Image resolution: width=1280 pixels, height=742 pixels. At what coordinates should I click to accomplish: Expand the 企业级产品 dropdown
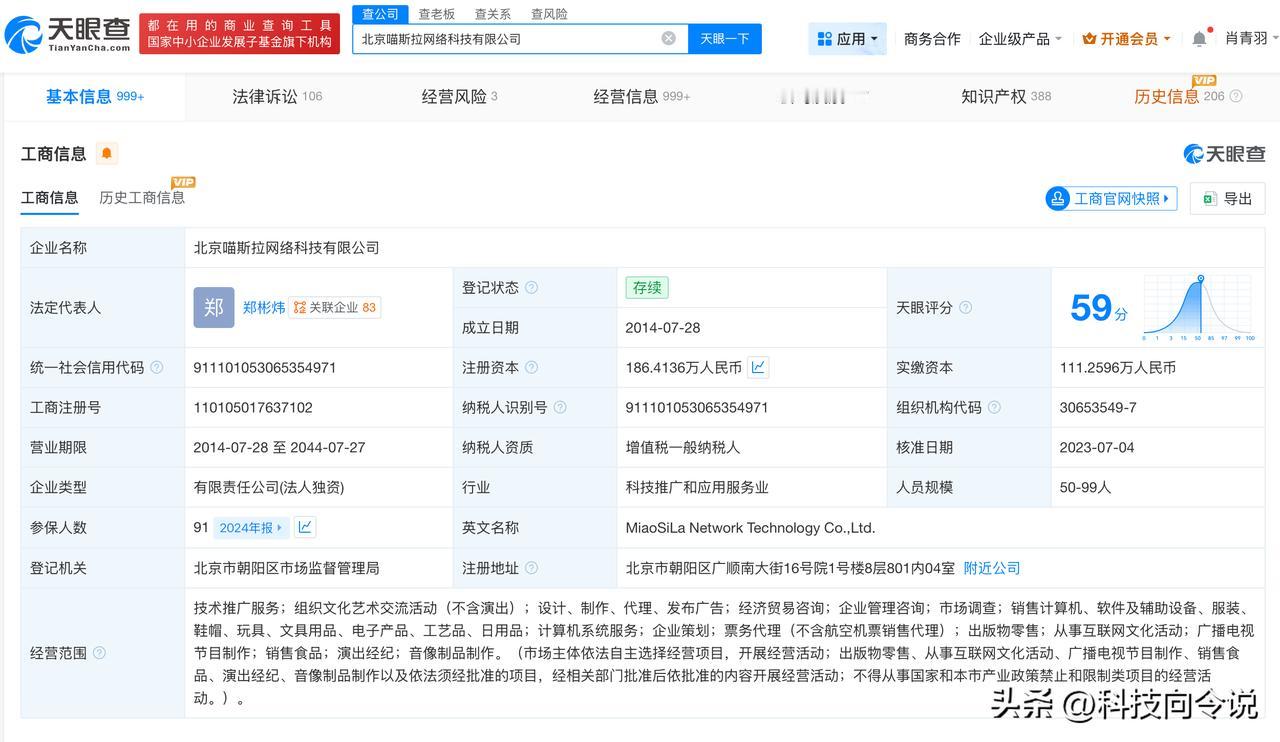tap(1020, 39)
